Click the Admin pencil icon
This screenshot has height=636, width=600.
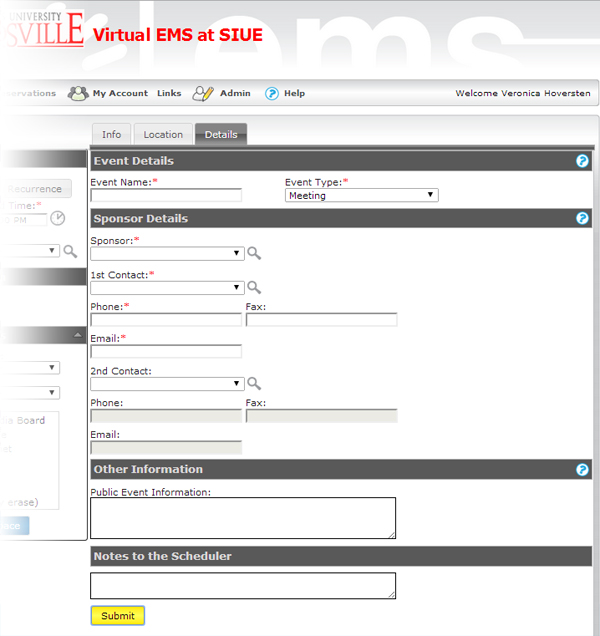[x=203, y=93]
